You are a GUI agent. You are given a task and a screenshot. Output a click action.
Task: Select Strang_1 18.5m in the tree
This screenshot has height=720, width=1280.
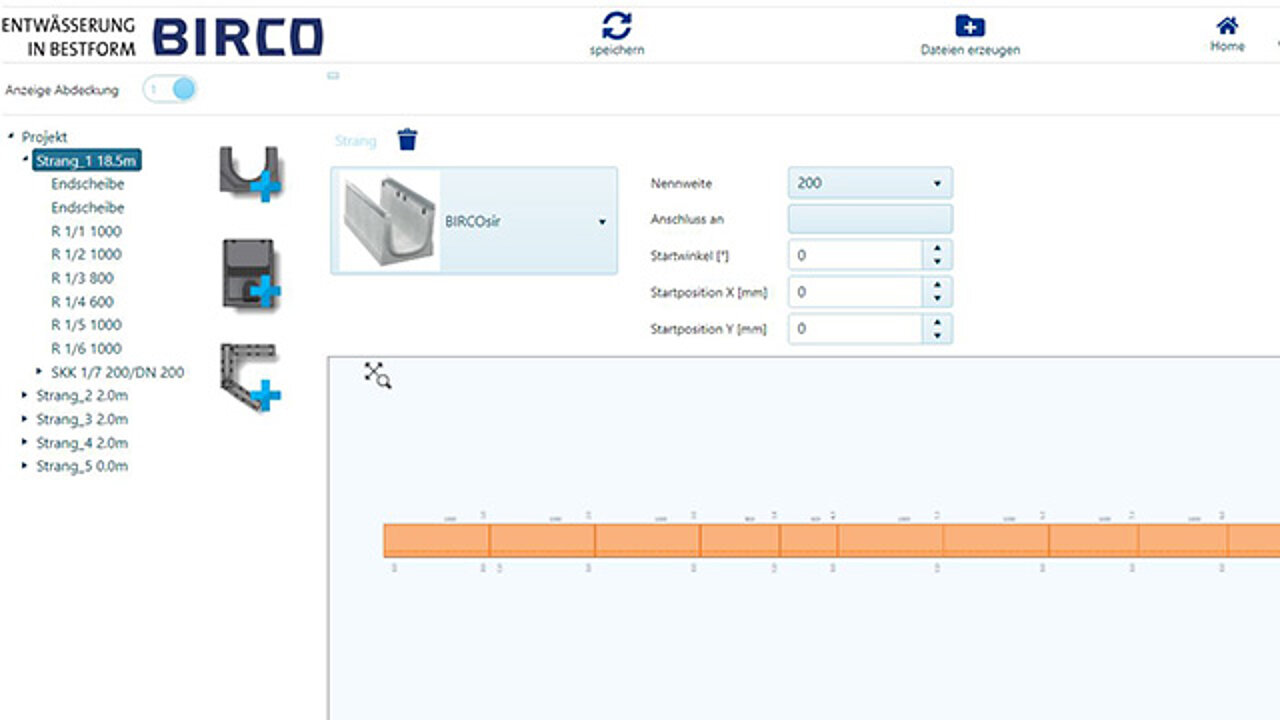point(87,160)
